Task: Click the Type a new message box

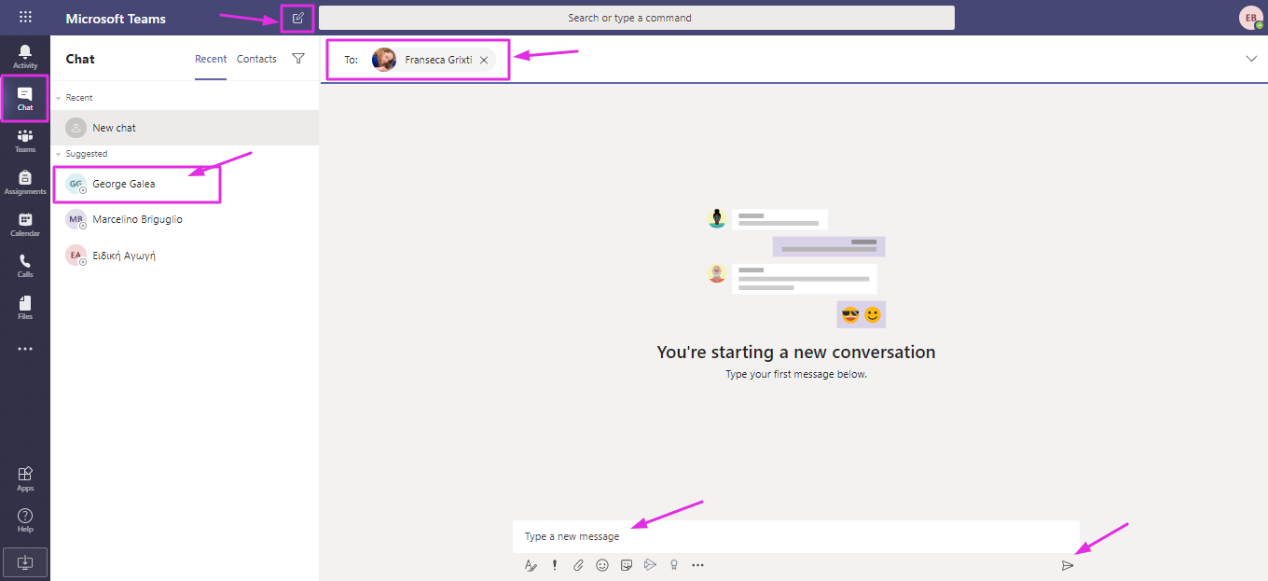Action: (796, 536)
